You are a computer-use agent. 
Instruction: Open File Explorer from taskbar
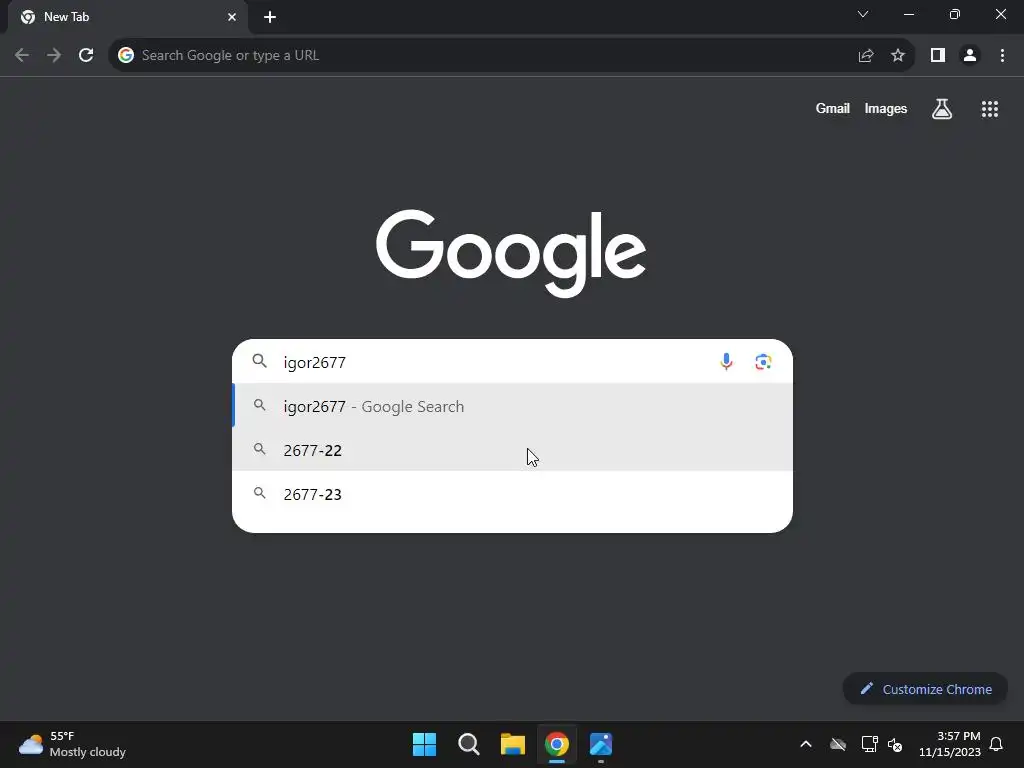point(513,744)
